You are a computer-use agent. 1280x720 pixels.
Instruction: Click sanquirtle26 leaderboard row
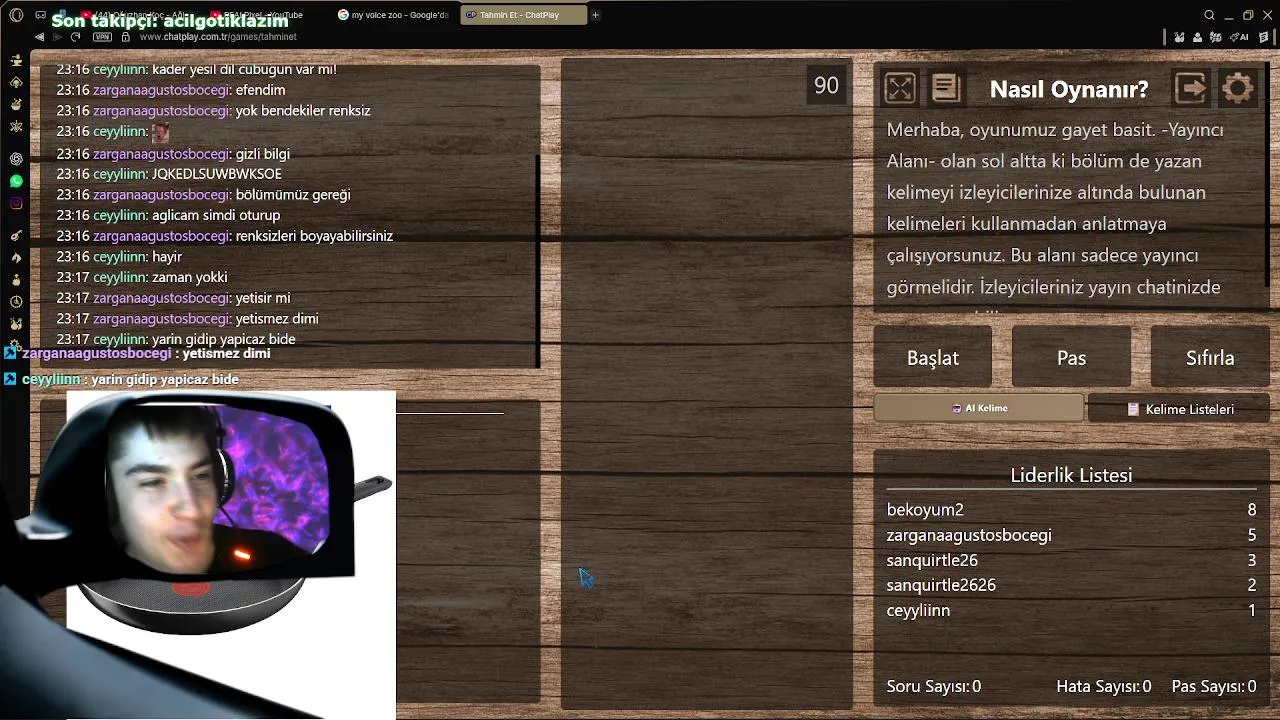point(1071,560)
